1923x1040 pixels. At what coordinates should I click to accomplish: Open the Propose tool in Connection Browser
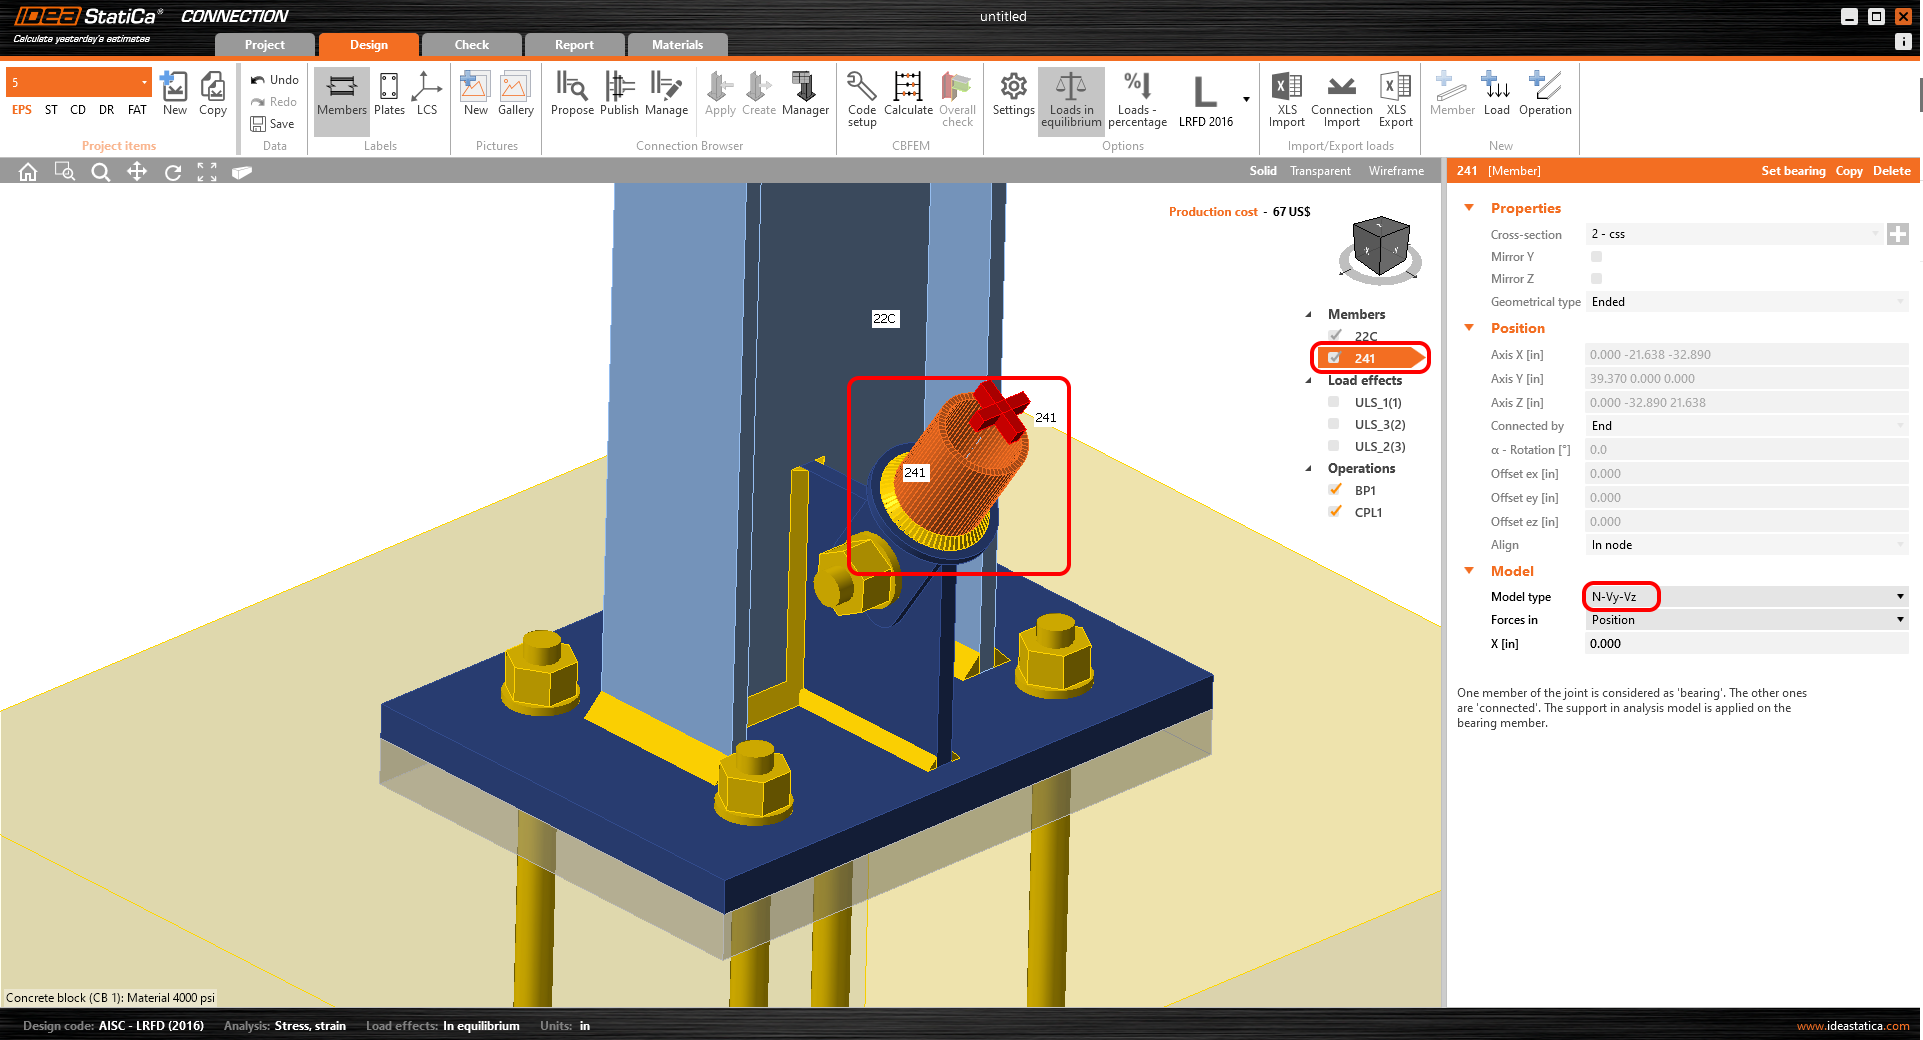[572, 98]
